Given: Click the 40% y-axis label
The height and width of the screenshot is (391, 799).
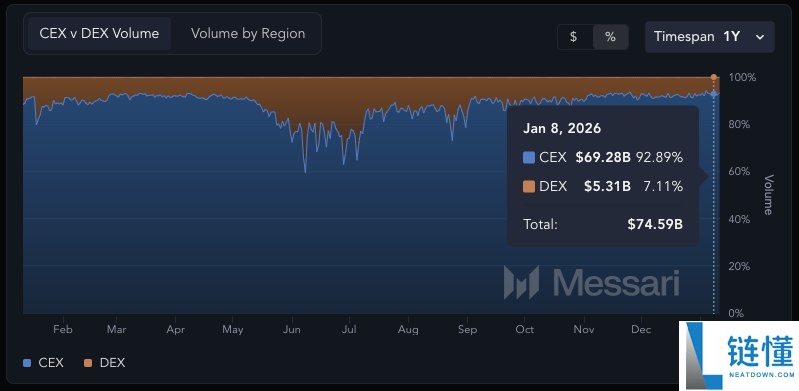Looking at the screenshot, I should tap(740, 219).
